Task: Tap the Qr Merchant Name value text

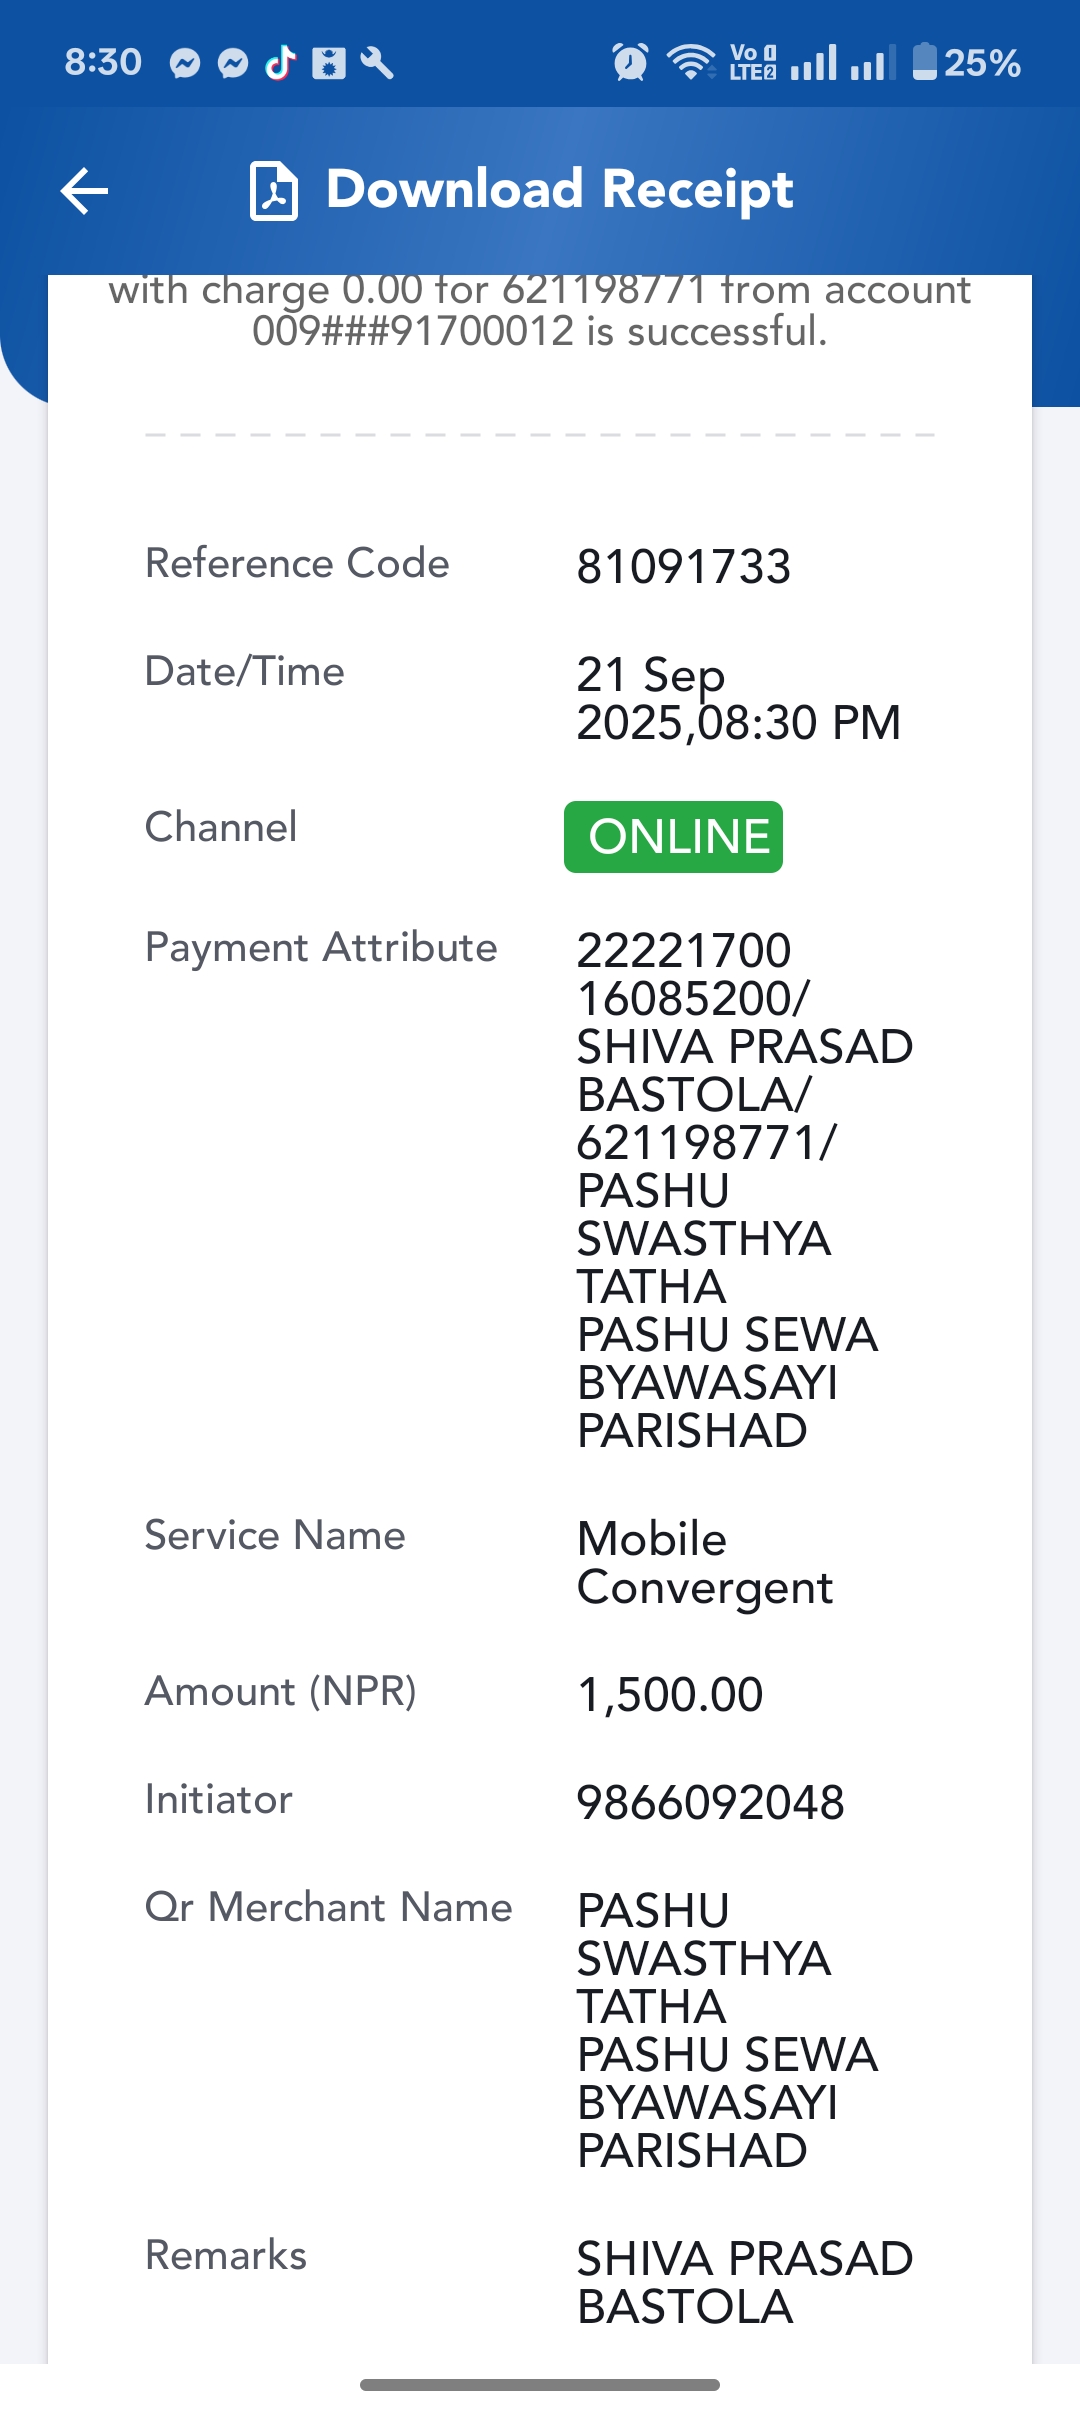Action: point(727,2031)
